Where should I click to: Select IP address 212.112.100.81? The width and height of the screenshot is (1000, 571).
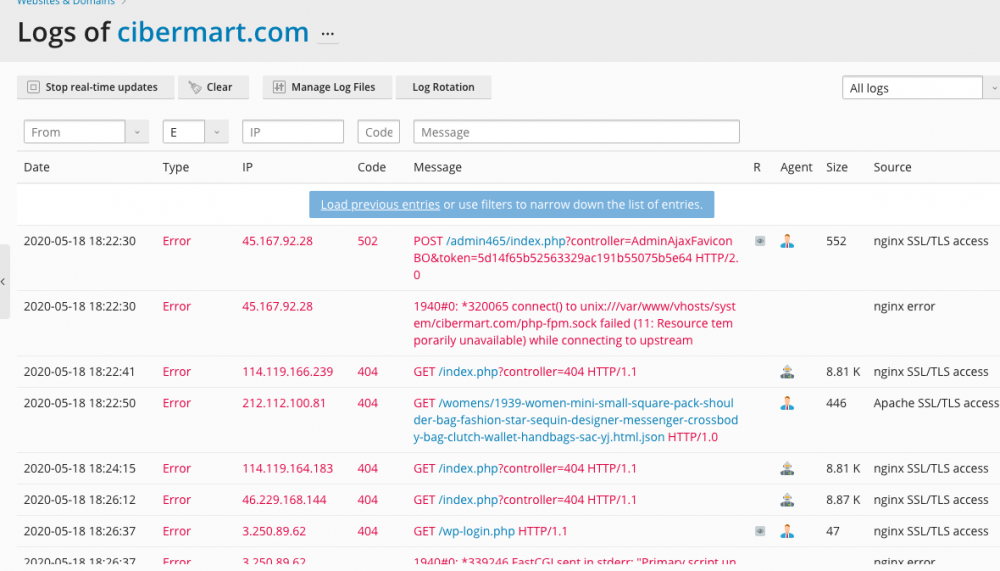284,403
